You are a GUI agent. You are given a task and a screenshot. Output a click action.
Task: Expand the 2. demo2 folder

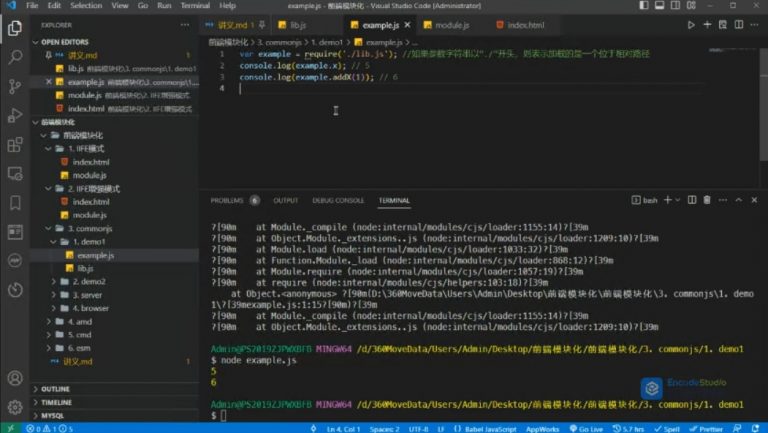[89, 282]
